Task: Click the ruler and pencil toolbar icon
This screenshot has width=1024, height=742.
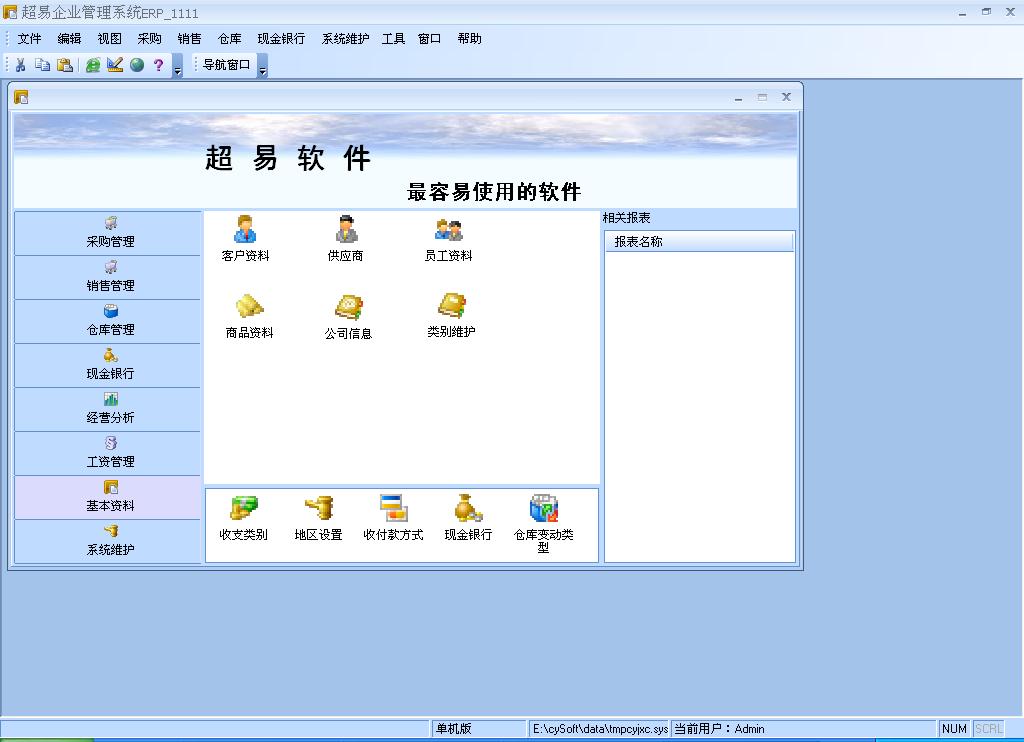Action: tap(115, 65)
